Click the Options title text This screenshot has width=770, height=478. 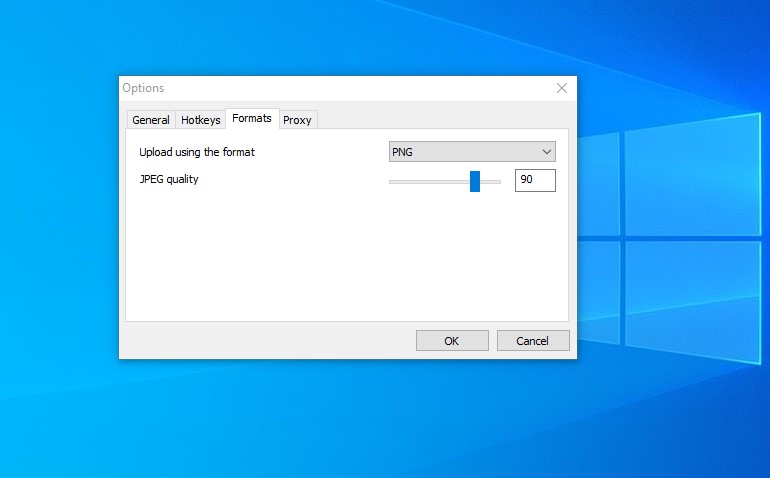[x=143, y=88]
